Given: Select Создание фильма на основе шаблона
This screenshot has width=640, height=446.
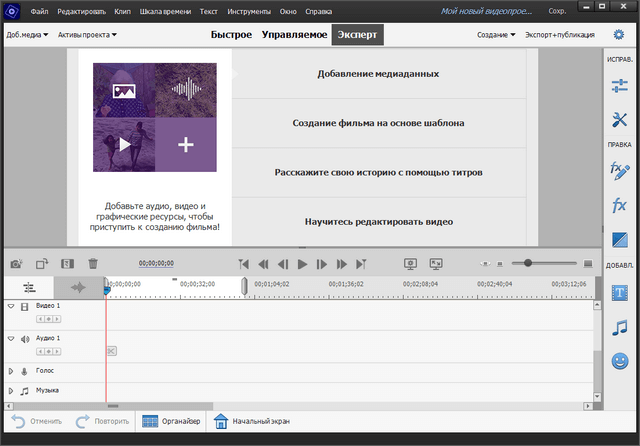Looking at the screenshot, I should (x=378, y=123).
